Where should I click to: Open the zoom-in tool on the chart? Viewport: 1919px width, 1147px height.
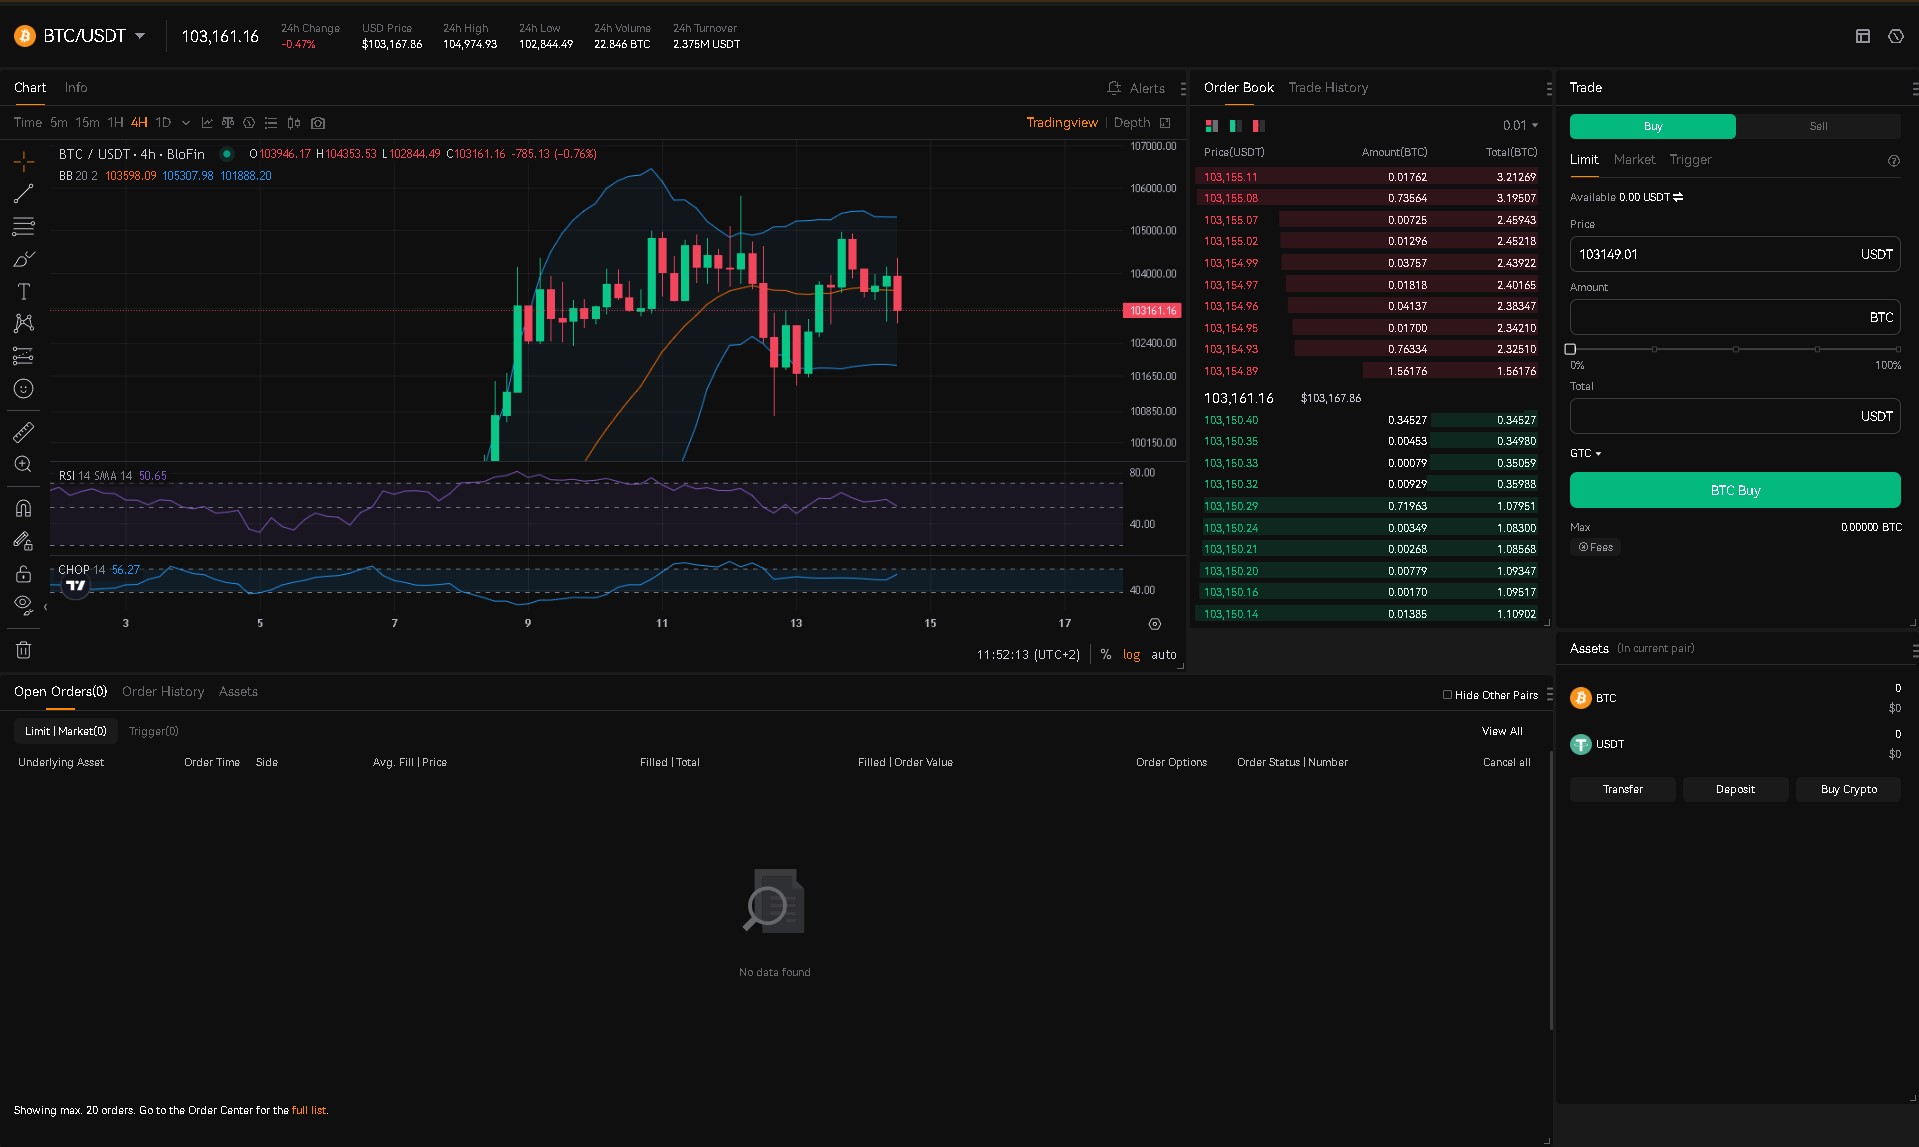tap(23, 464)
